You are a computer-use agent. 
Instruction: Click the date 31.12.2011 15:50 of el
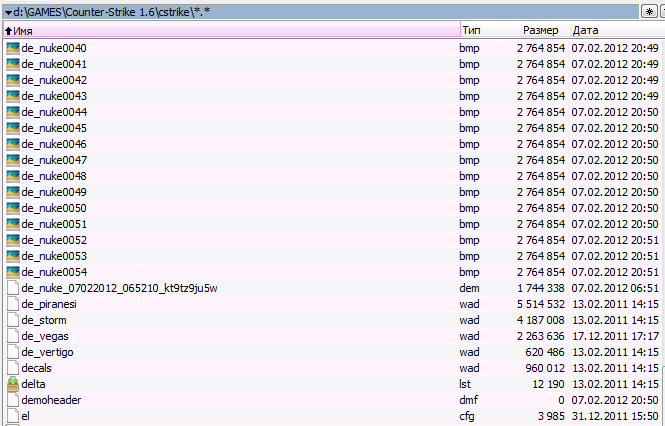coord(615,416)
